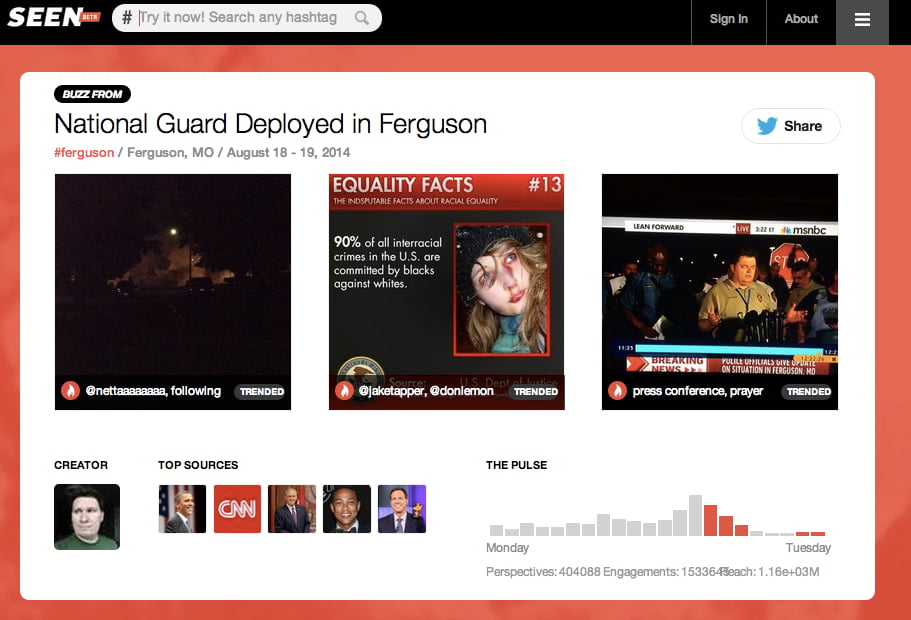Click The Pulse heading

[x=517, y=465]
